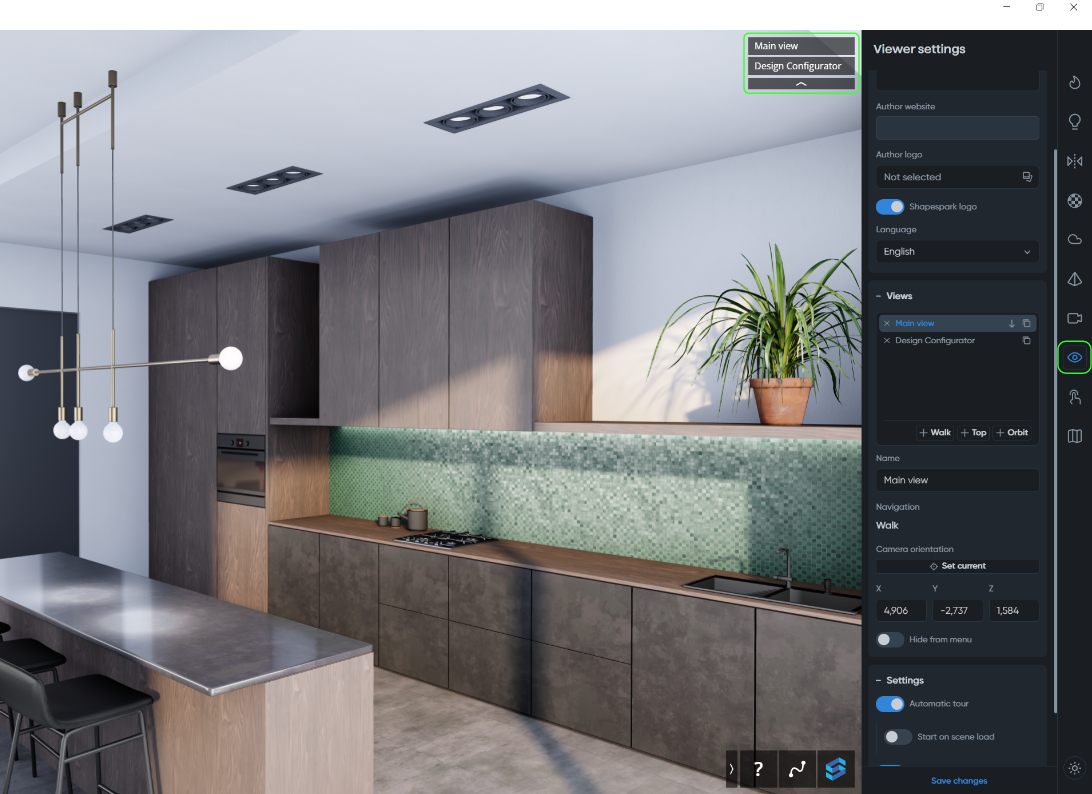Collapse the view list with the up chevron

(801, 85)
